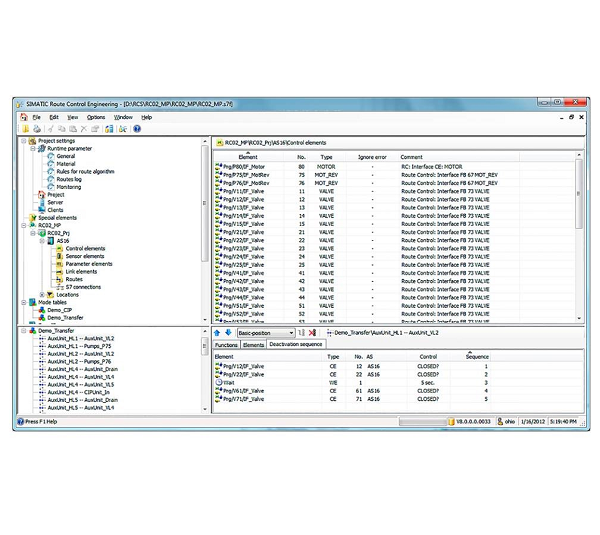This screenshot has height=535, width=600.
Task: Click the Project settings folder icon
Action: click(x=33, y=141)
